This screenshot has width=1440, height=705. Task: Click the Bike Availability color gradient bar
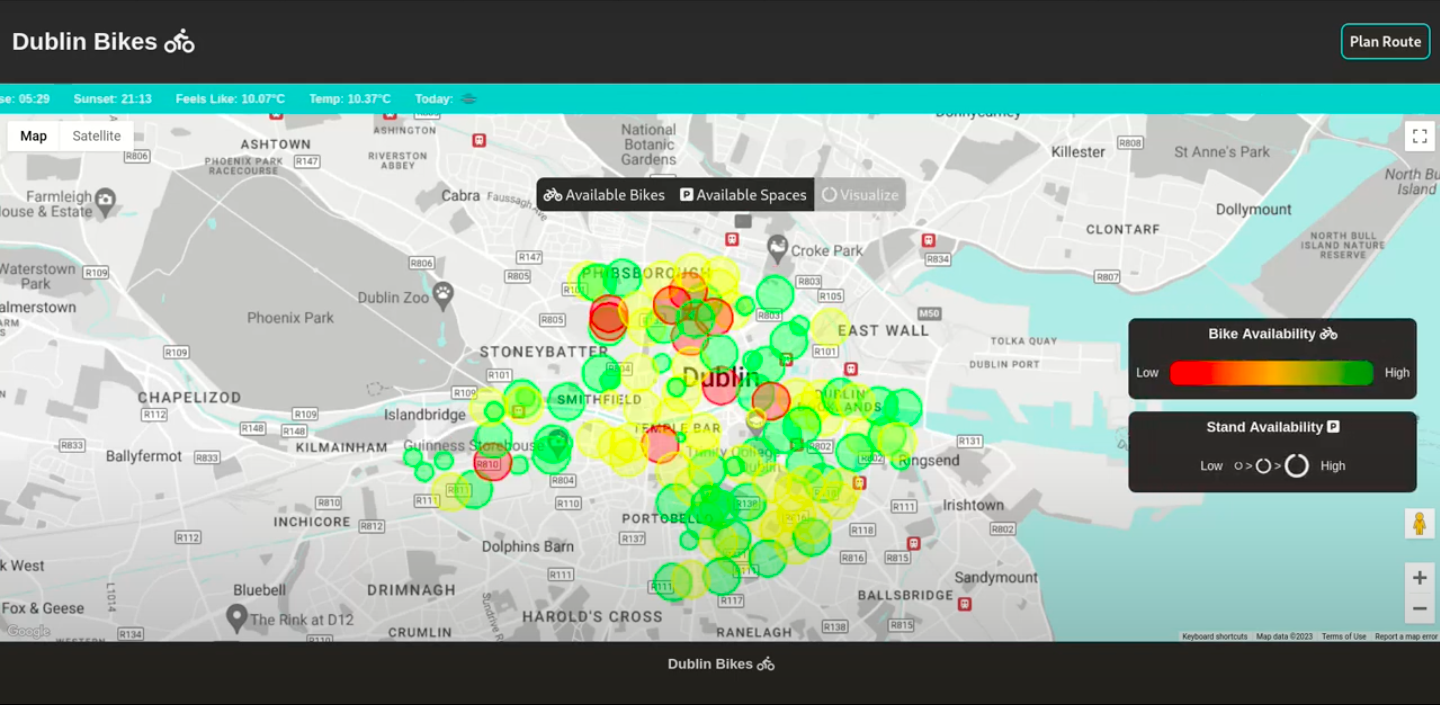[1271, 372]
